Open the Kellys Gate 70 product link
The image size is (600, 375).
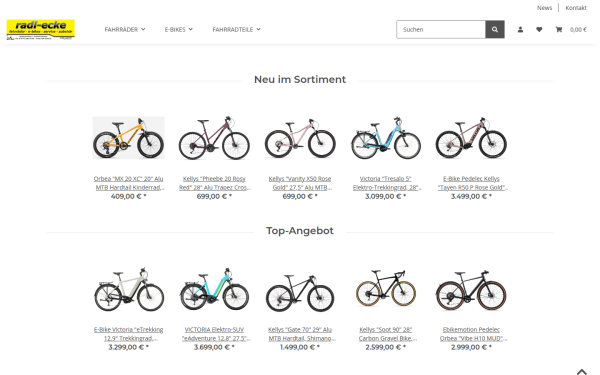coord(300,334)
